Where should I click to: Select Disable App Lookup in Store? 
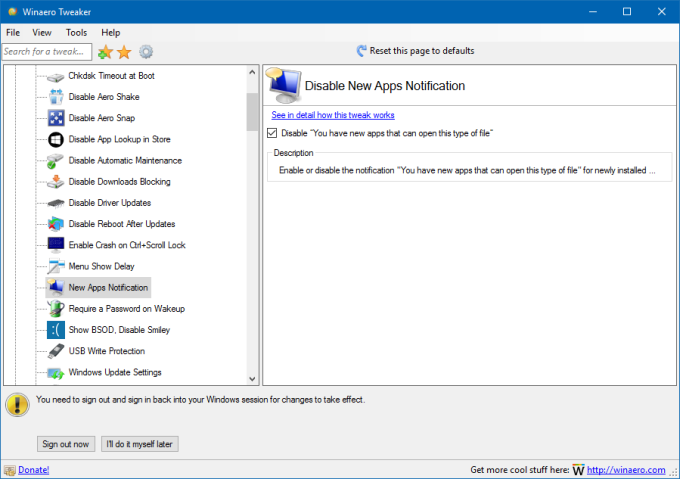(x=119, y=139)
